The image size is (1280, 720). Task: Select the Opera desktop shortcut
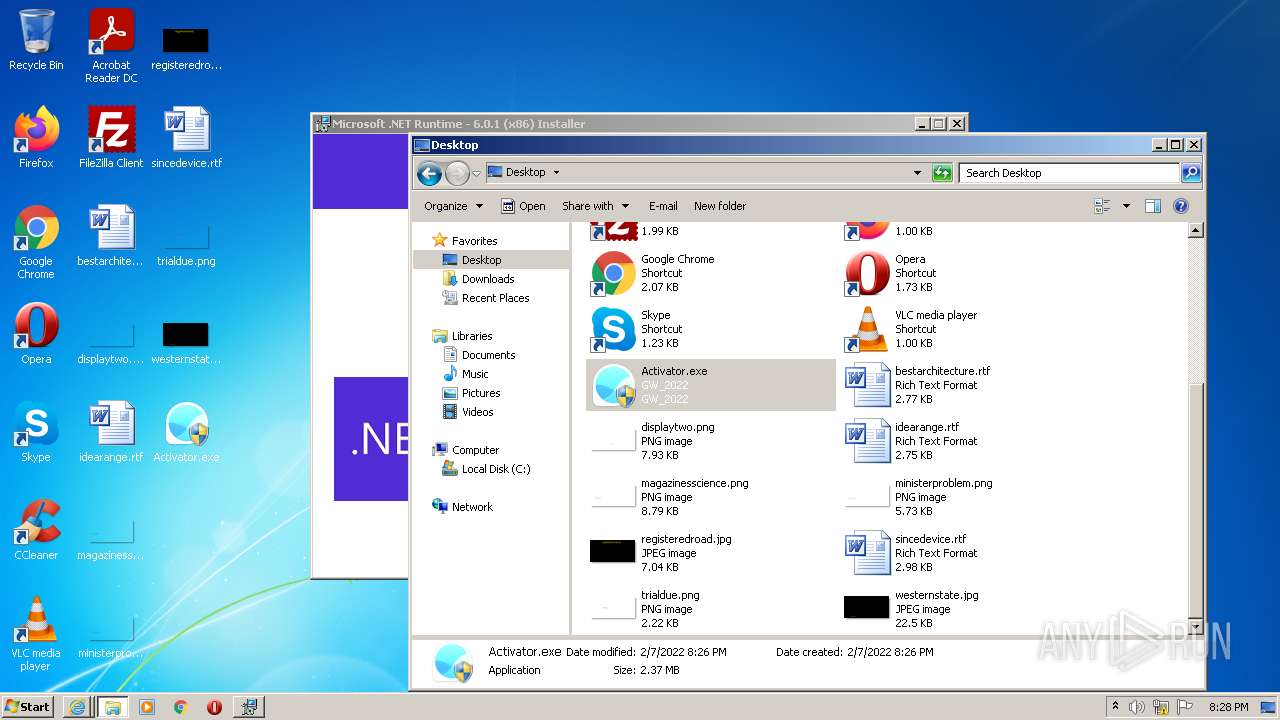(36, 334)
